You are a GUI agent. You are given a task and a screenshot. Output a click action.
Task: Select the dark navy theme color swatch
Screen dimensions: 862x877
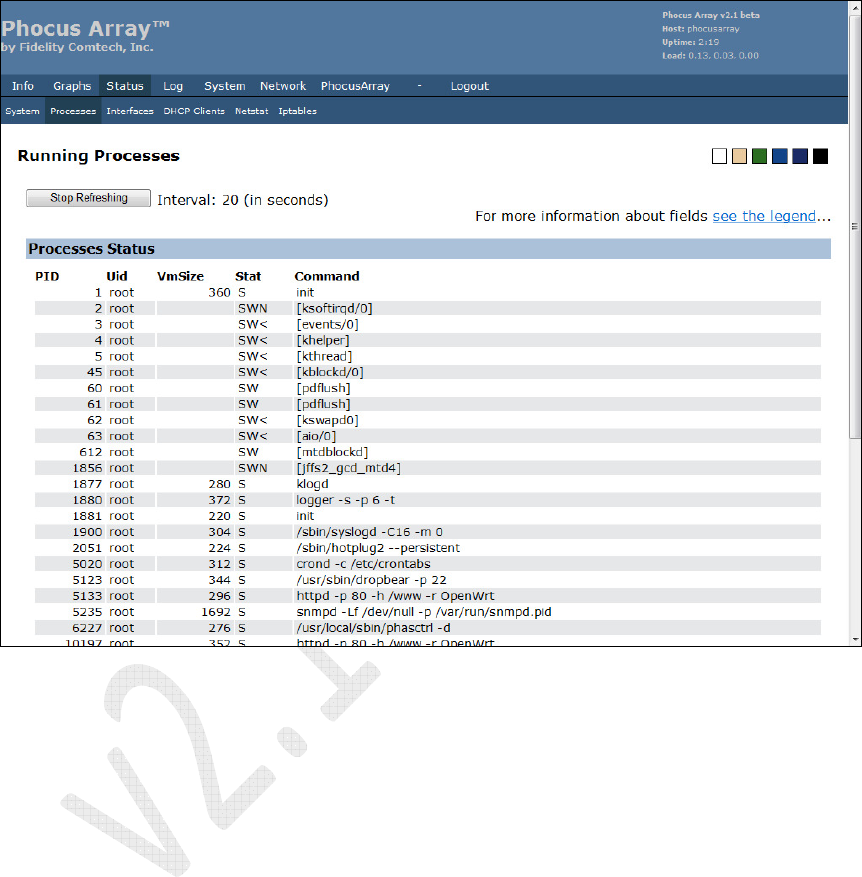800,156
